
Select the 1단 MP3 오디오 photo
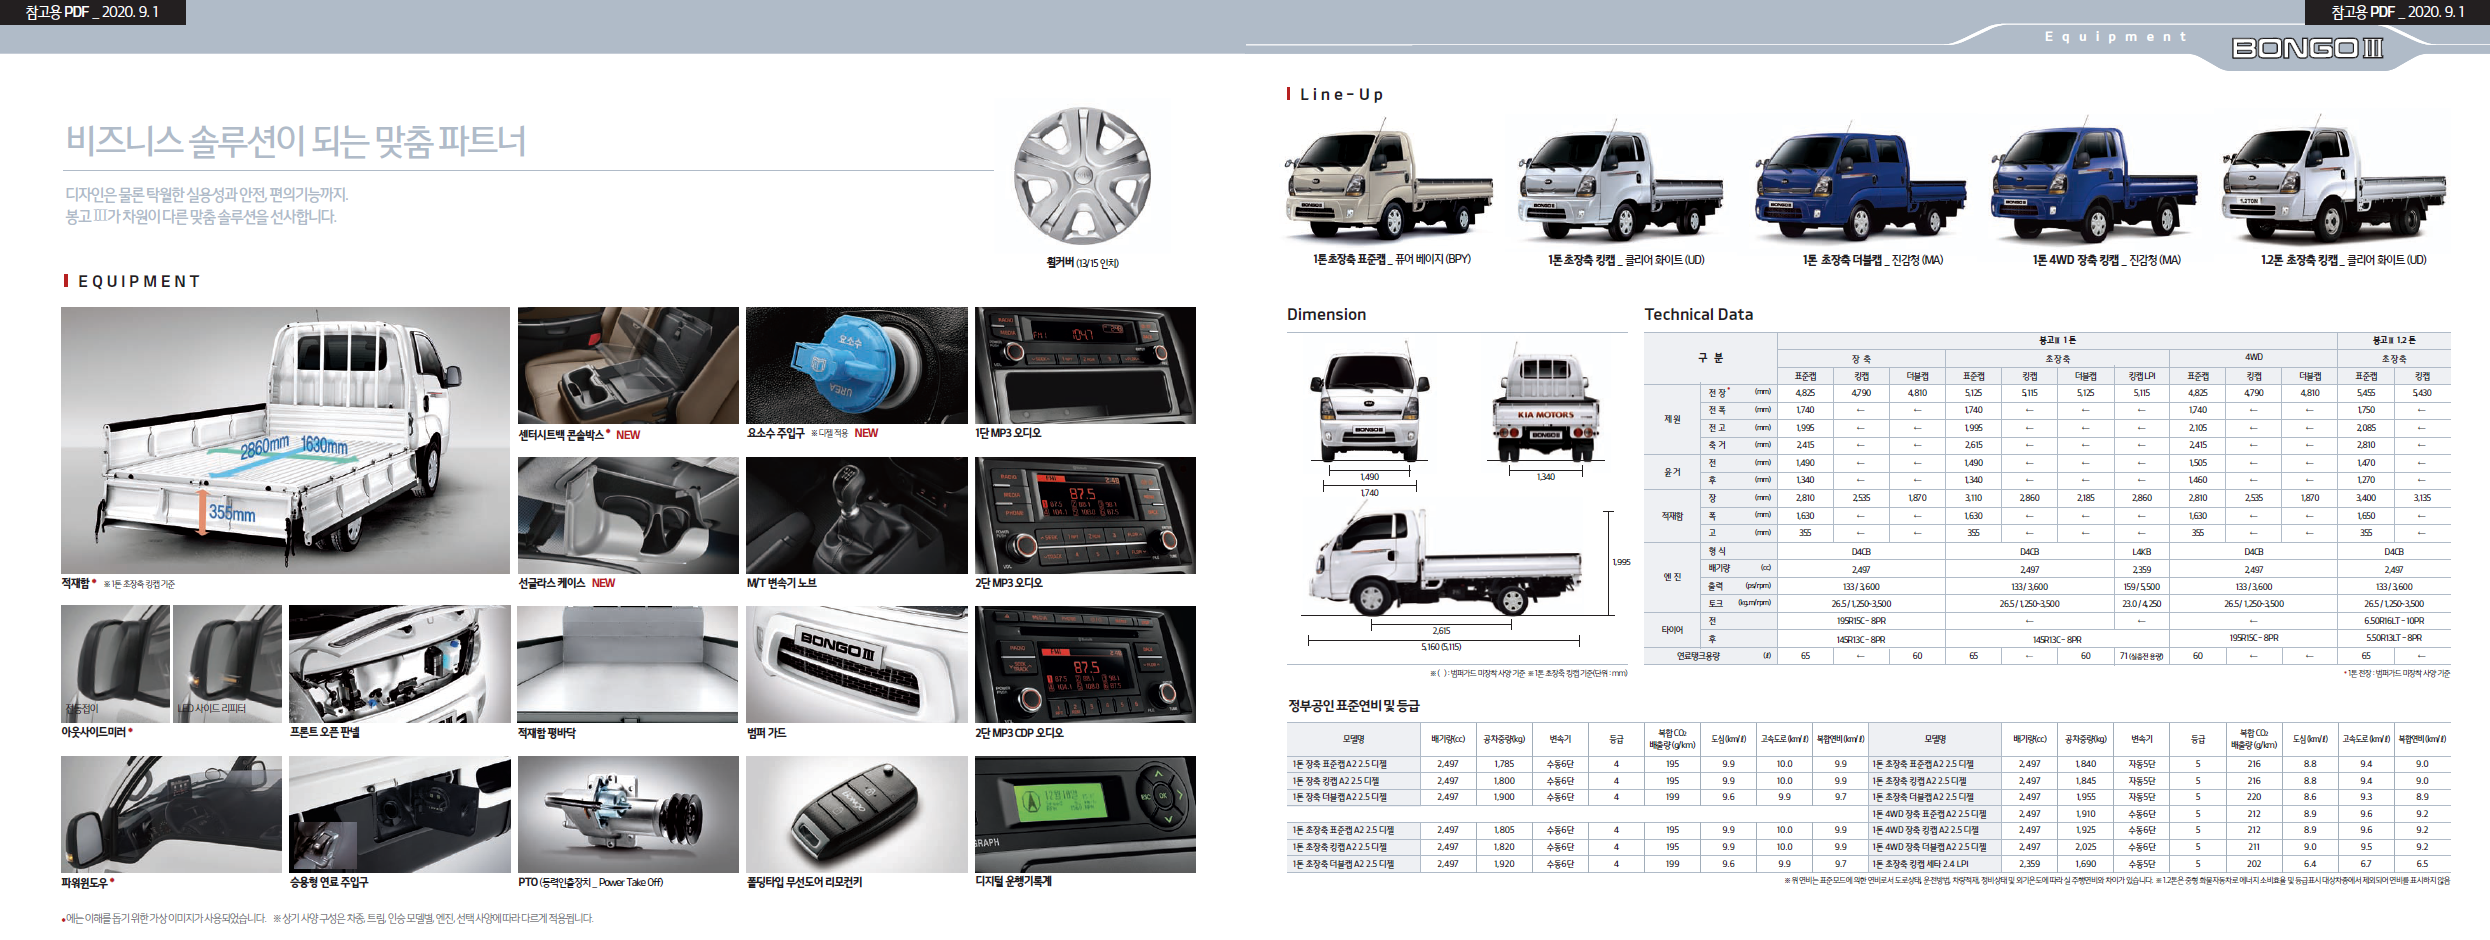1085,365
